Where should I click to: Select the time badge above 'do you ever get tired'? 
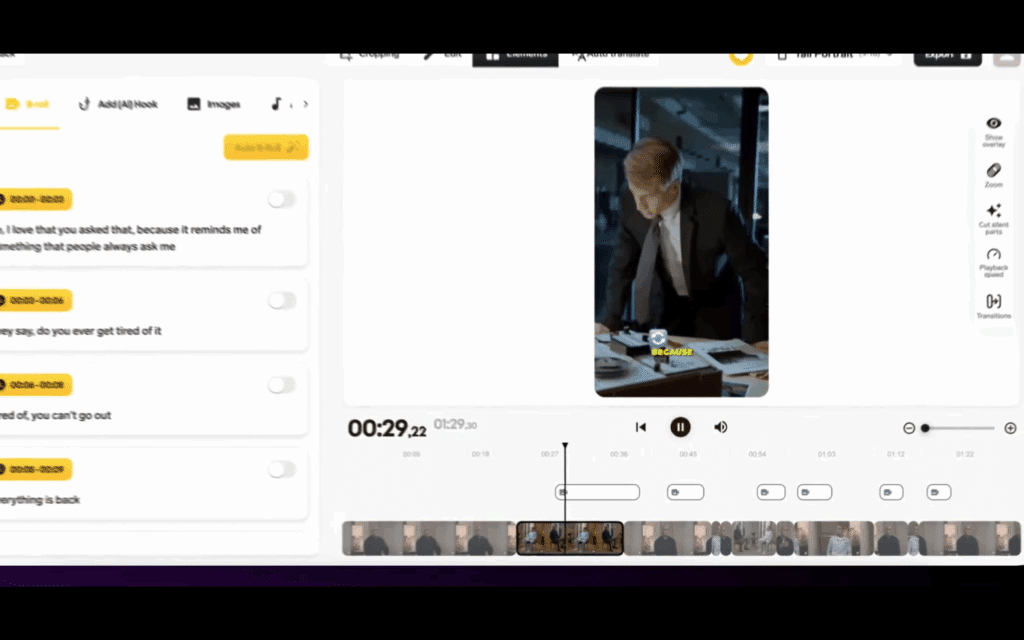pos(35,300)
